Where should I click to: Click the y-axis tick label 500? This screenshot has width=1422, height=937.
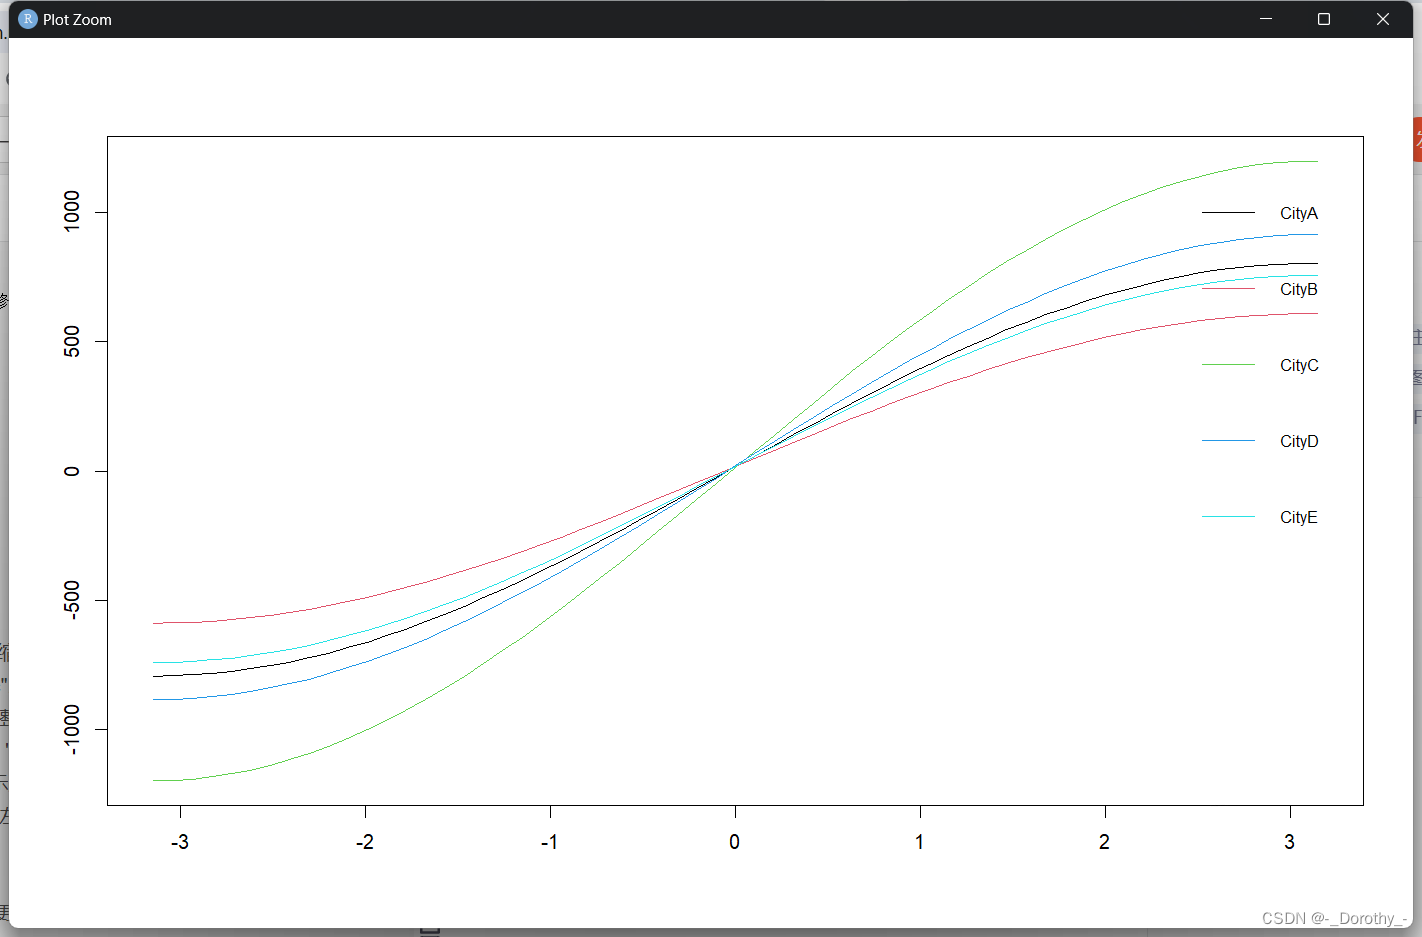[x=72, y=341]
